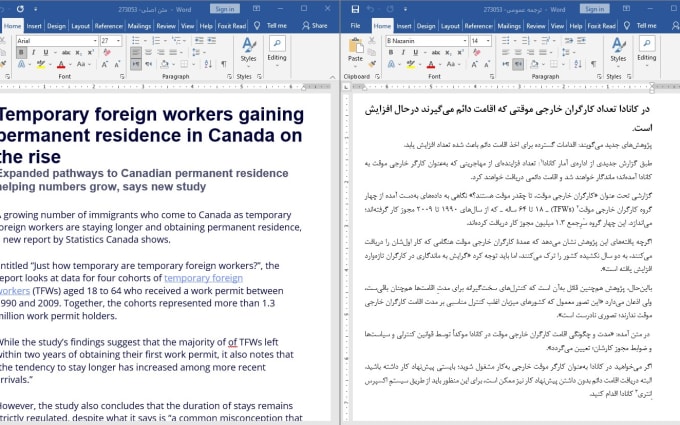Screen dimensions: 680x425
Task: Open Mailings tab in right Word window
Action: tap(509, 26)
